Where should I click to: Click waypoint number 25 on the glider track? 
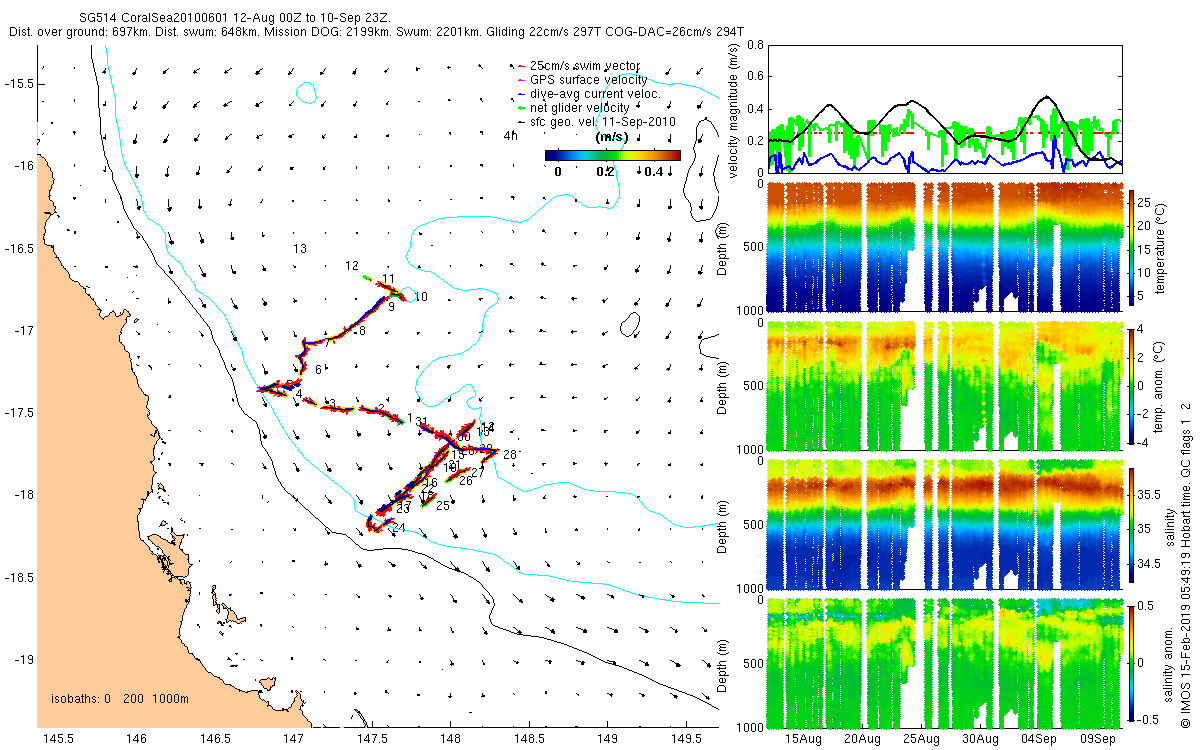coord(443,505)
